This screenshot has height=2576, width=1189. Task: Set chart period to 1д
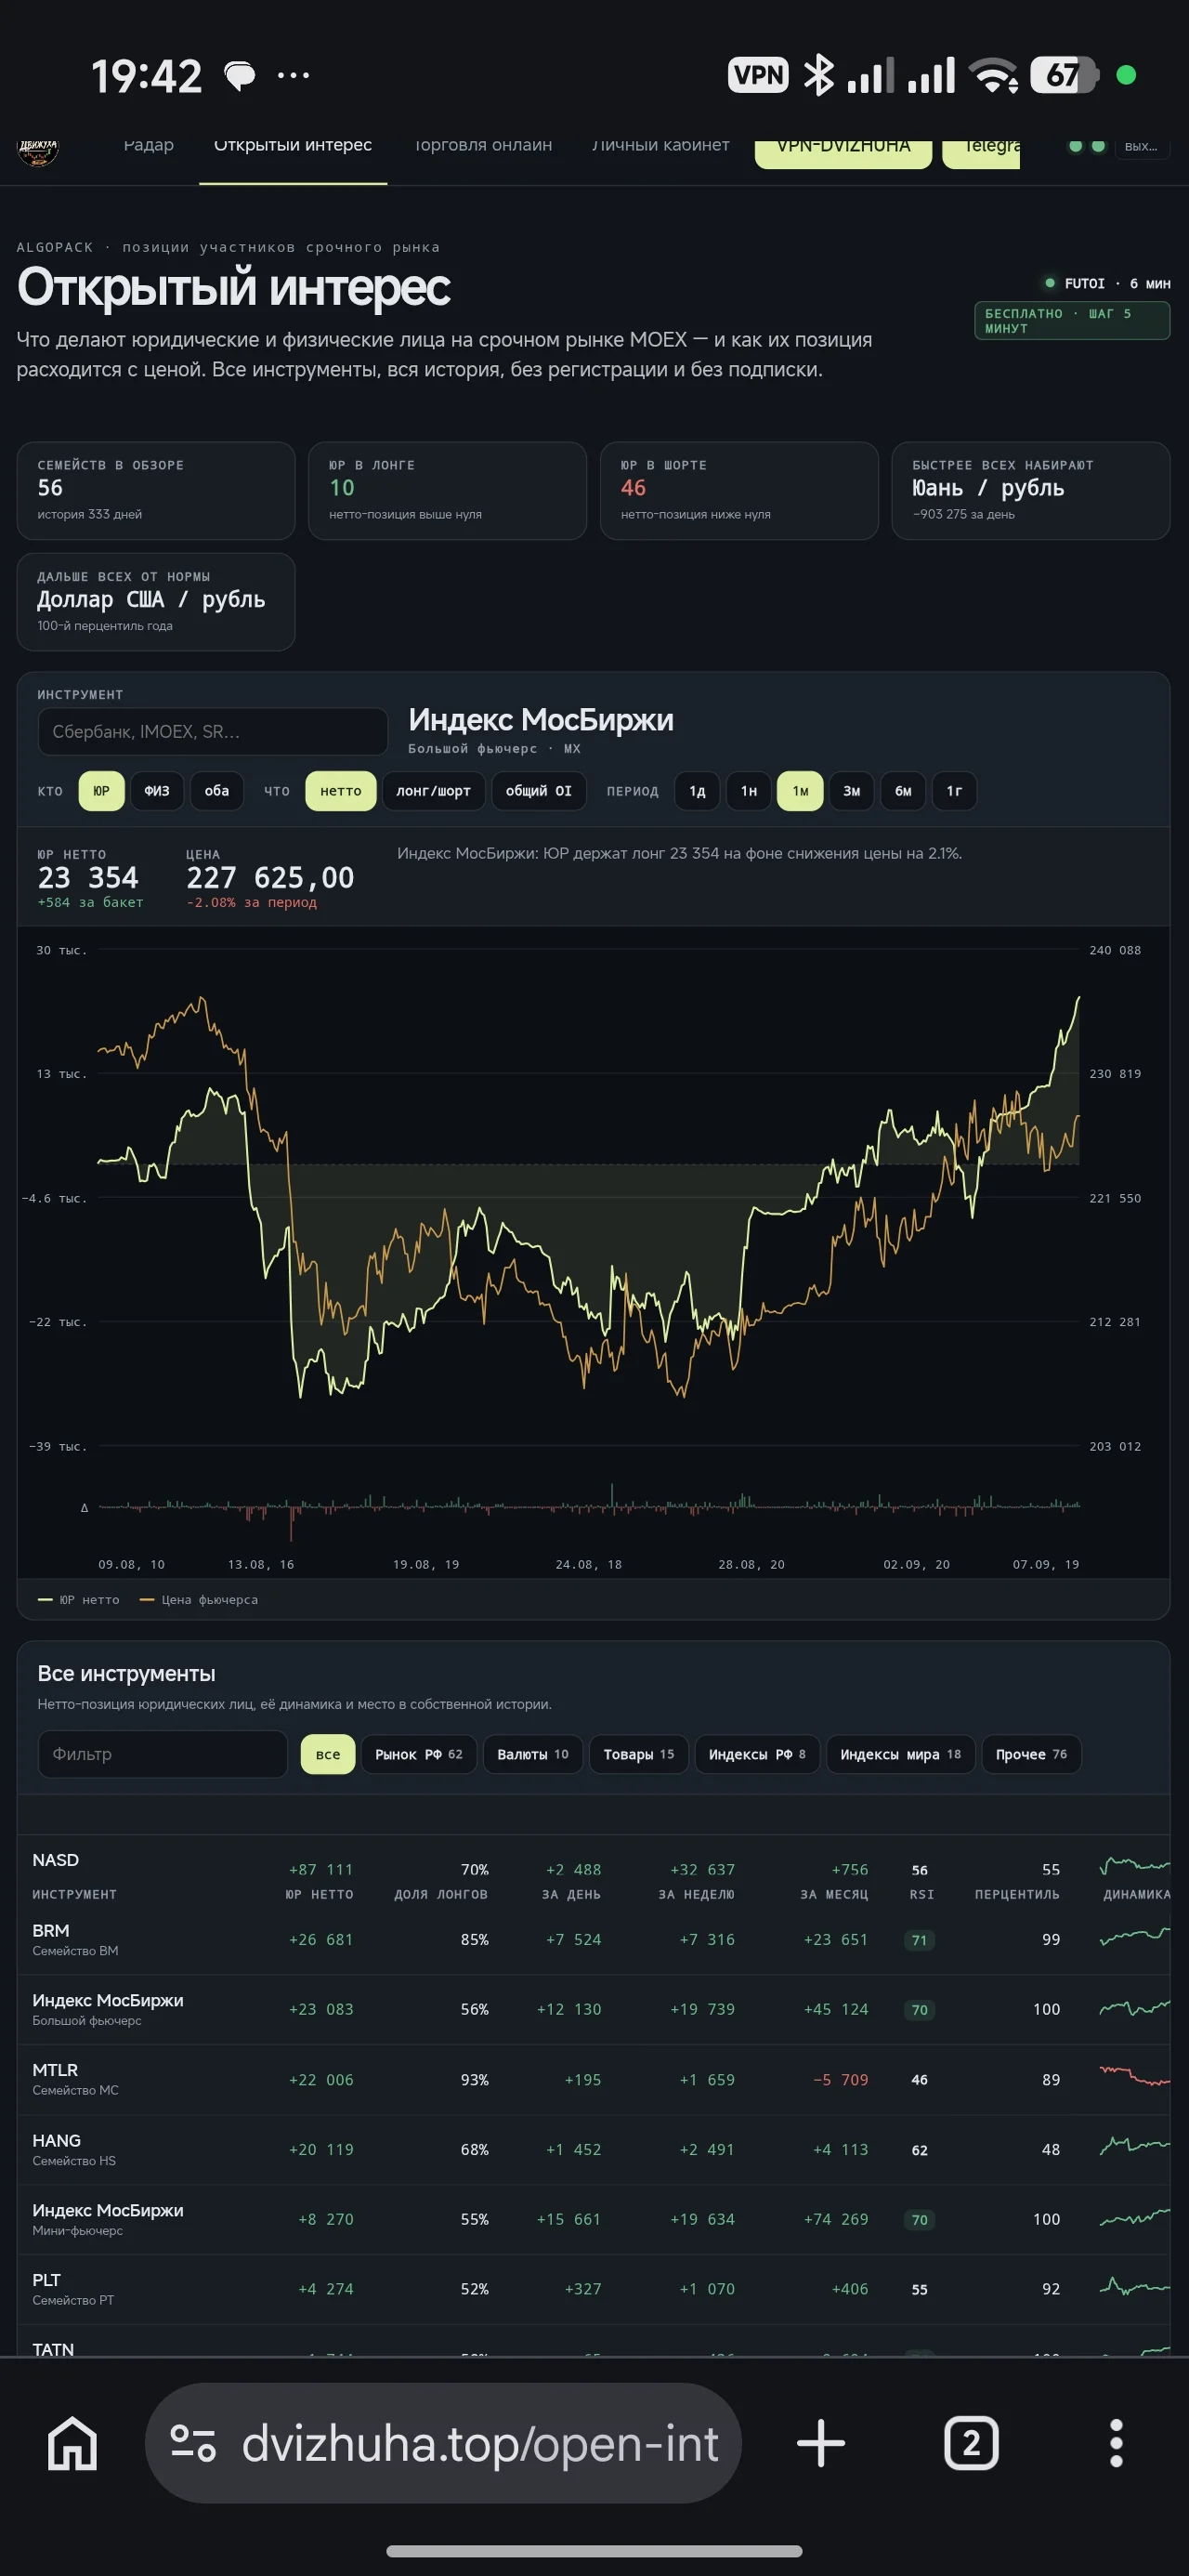pyautogui.click(x=697, y=791)
